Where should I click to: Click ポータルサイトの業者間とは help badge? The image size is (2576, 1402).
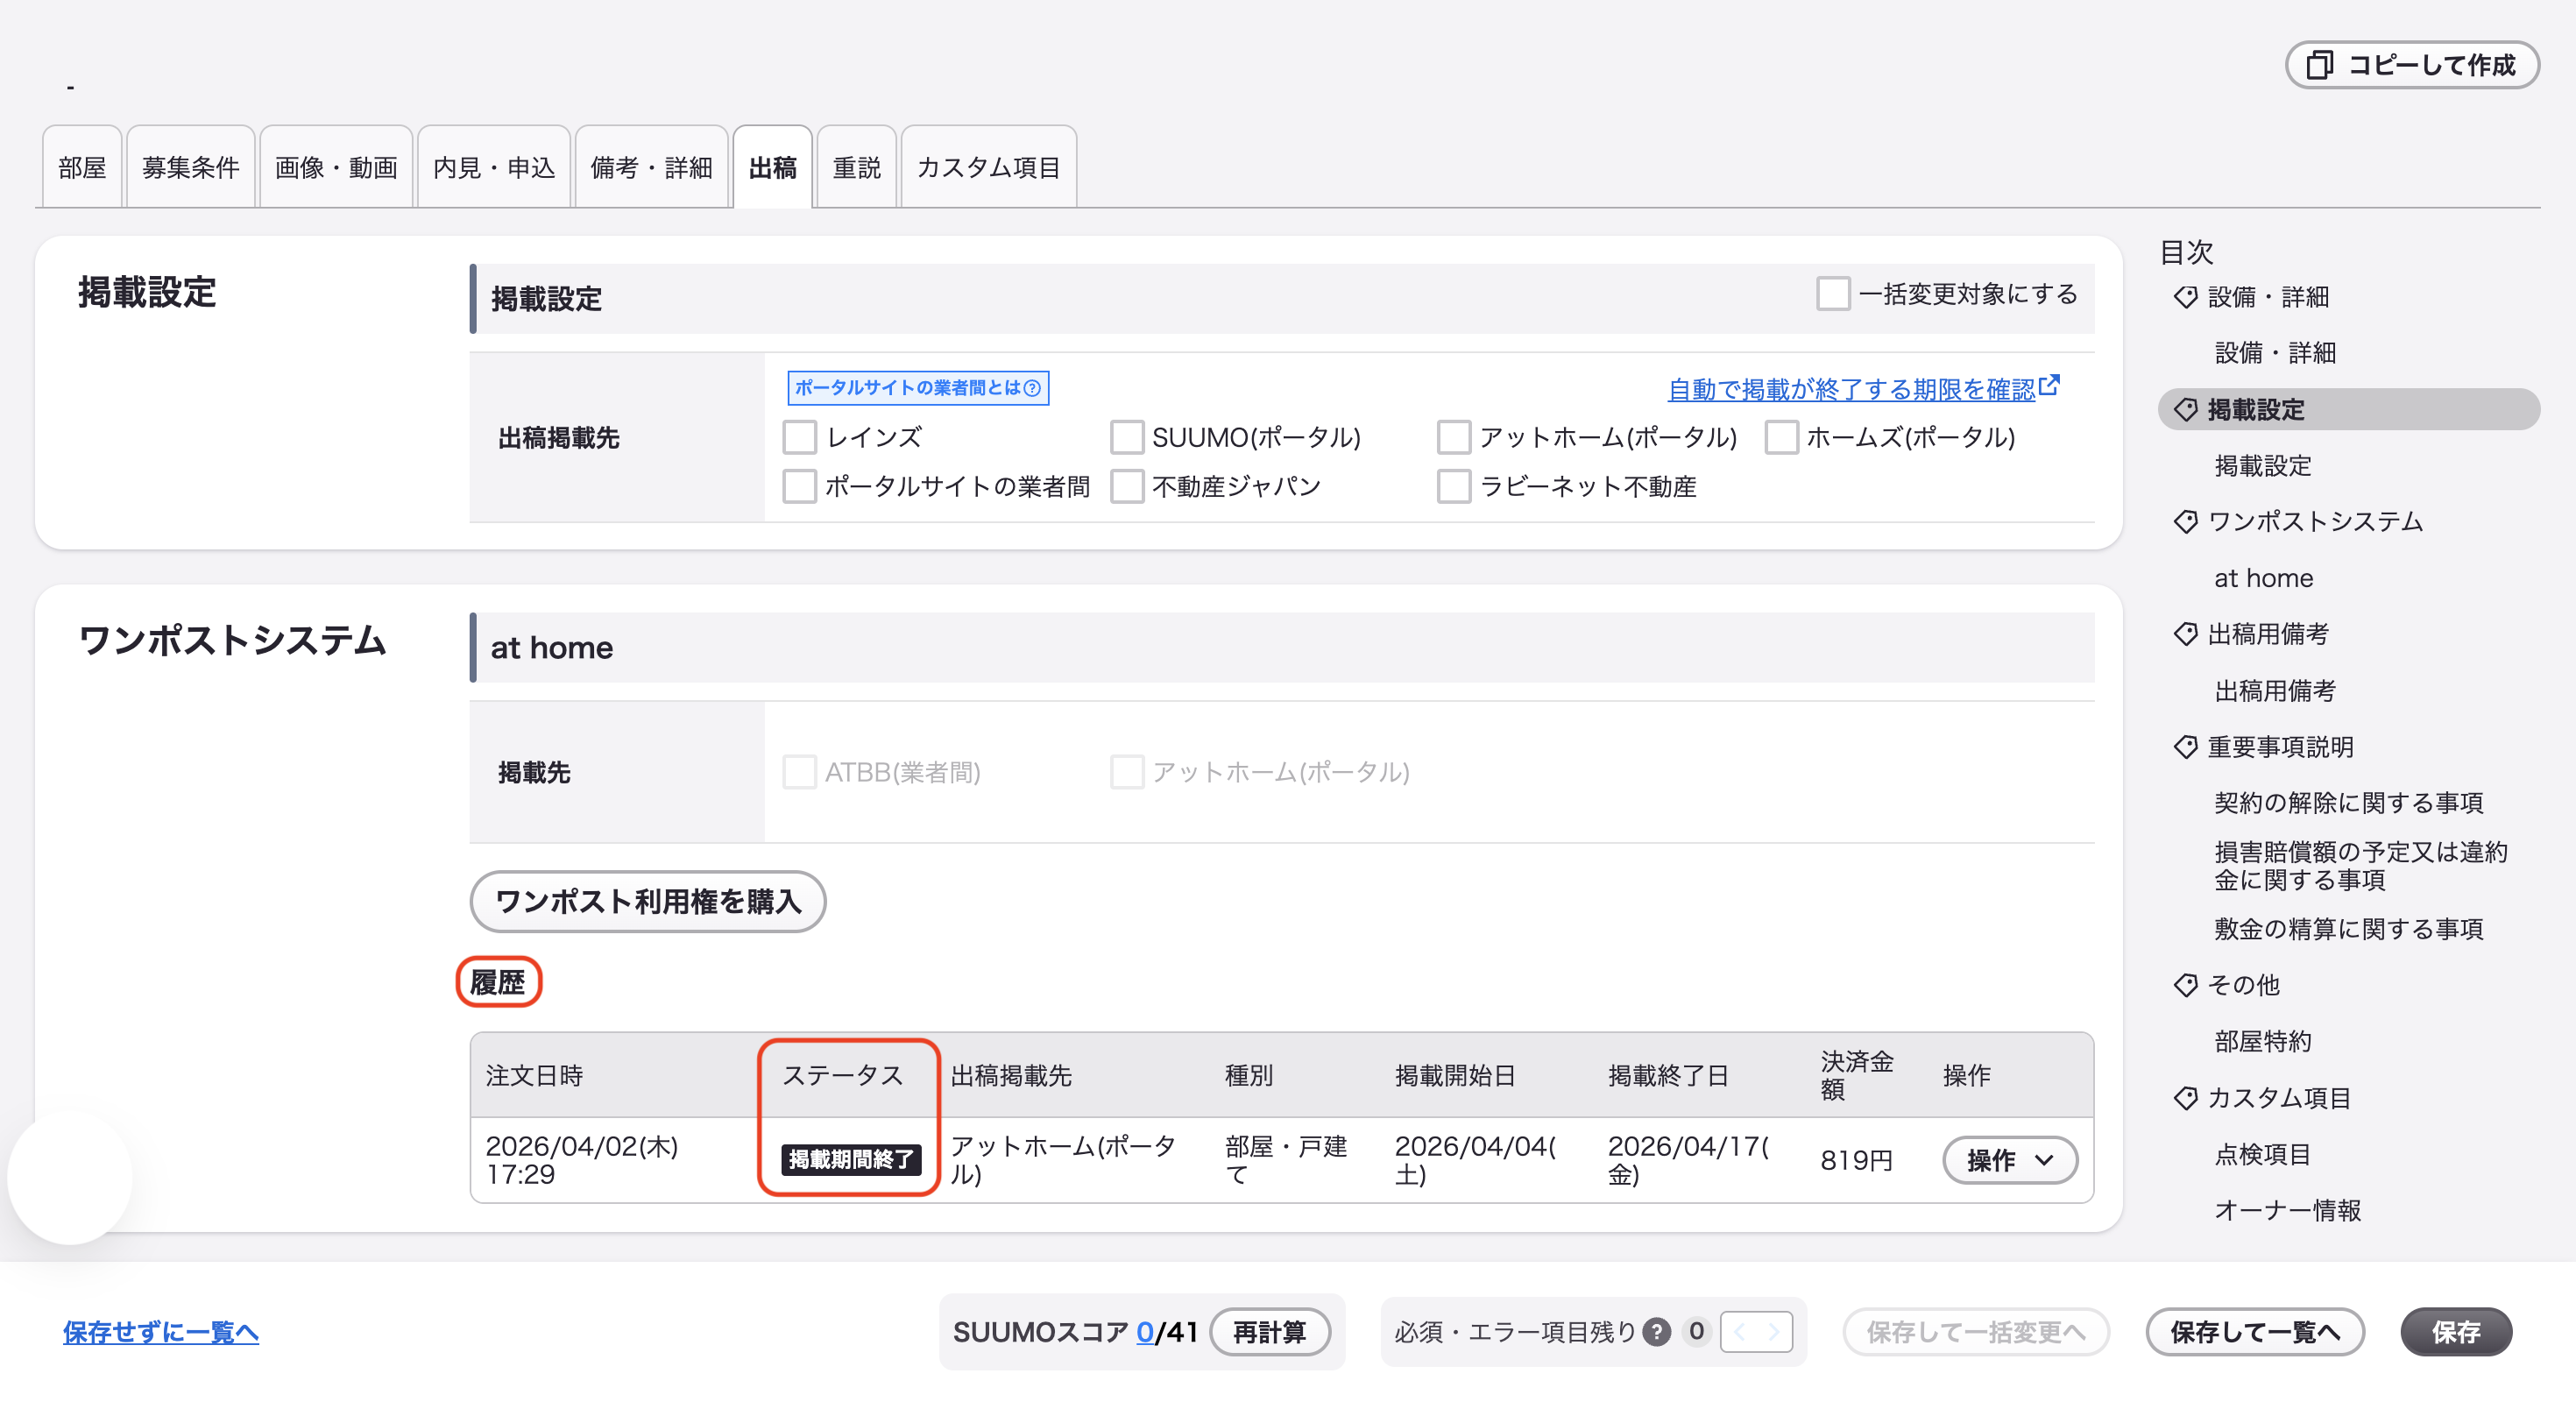pos(918,388)
